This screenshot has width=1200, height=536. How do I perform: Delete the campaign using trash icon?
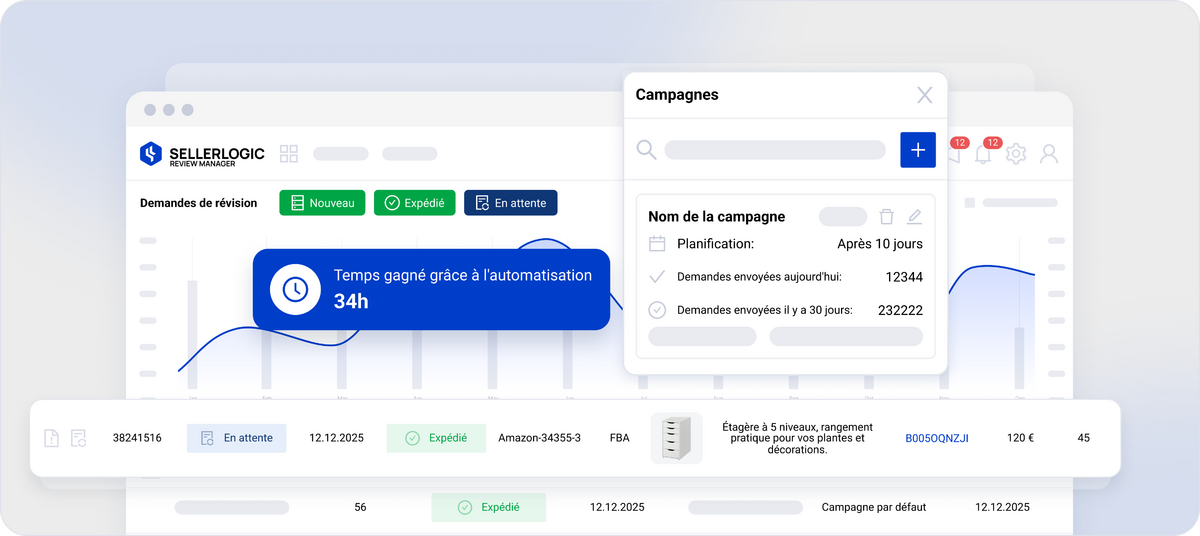coord(886,217)
